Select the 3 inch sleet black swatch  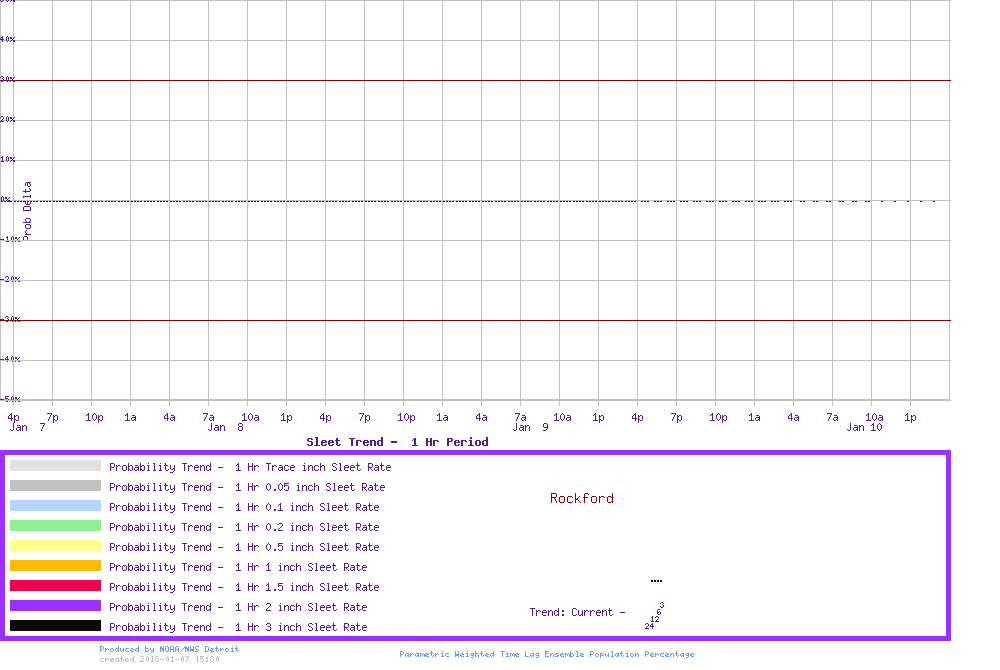[x=55, y=626]
